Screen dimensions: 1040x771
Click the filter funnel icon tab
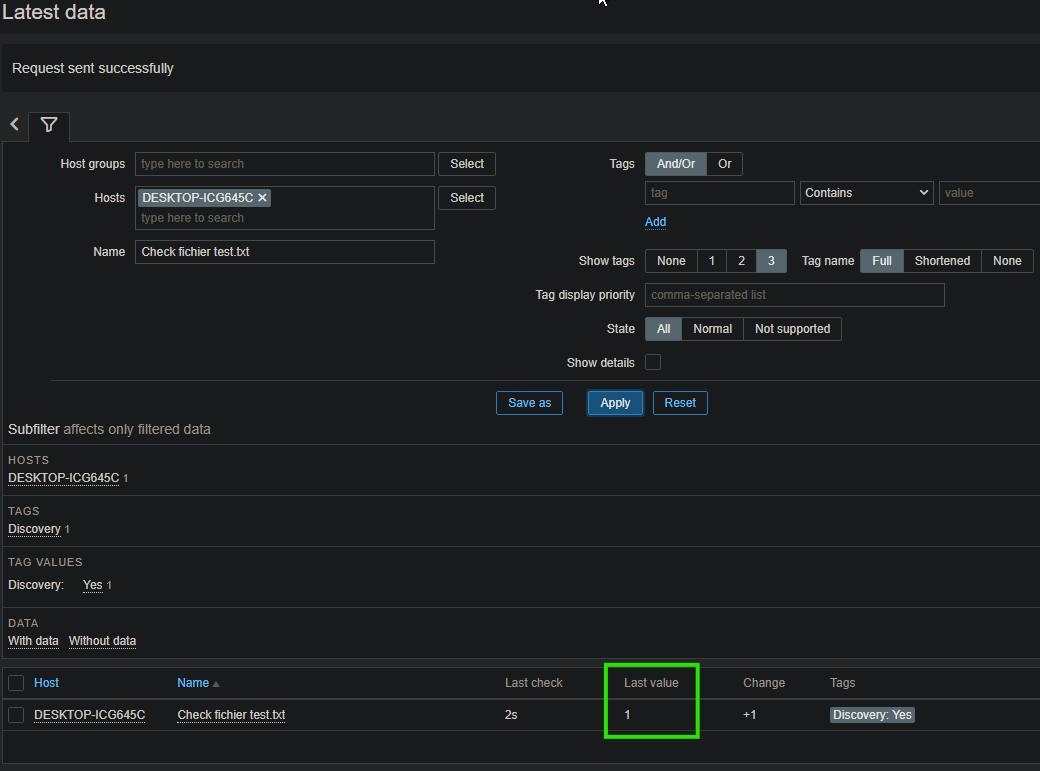49,125
